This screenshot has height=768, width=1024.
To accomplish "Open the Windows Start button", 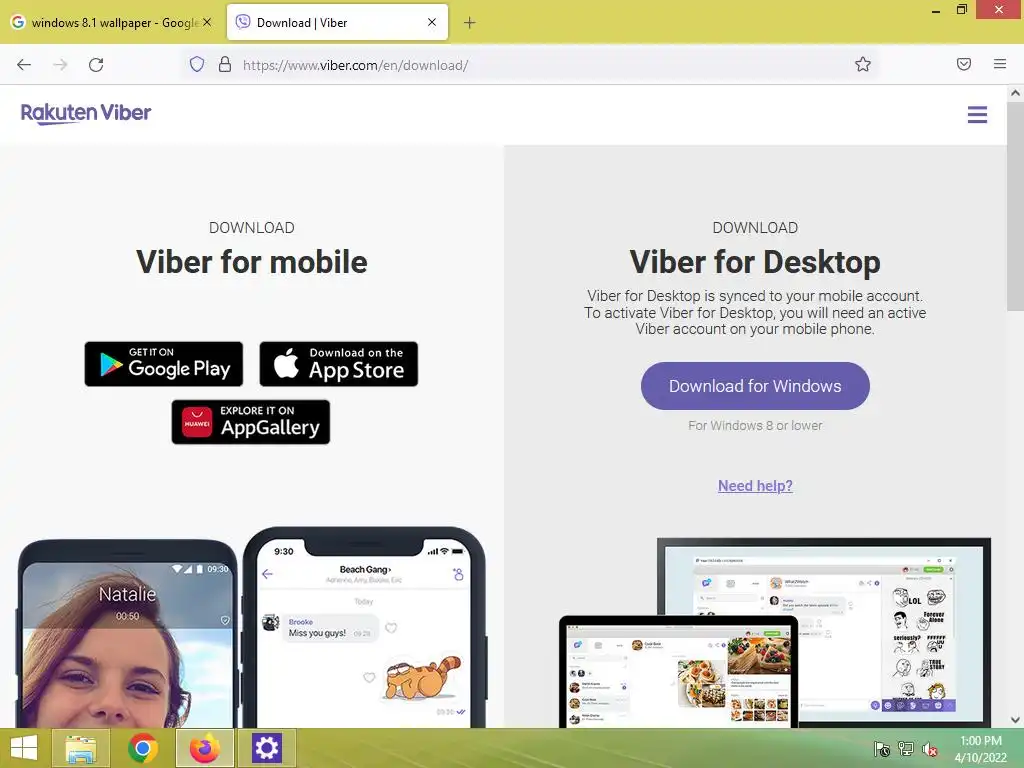I will coord(24,748).
